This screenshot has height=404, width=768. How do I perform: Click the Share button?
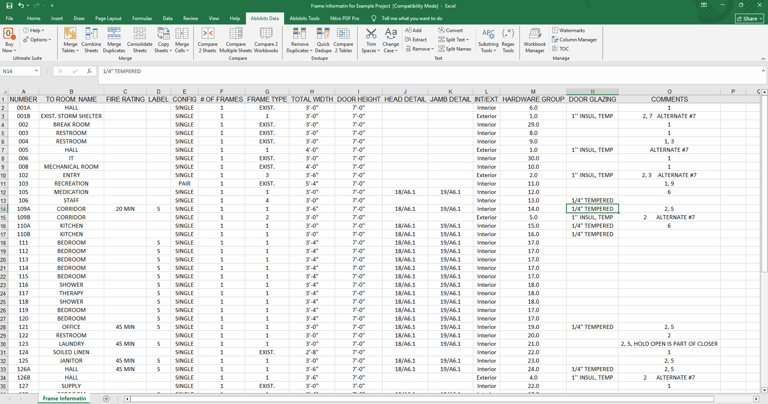[749, 18]
